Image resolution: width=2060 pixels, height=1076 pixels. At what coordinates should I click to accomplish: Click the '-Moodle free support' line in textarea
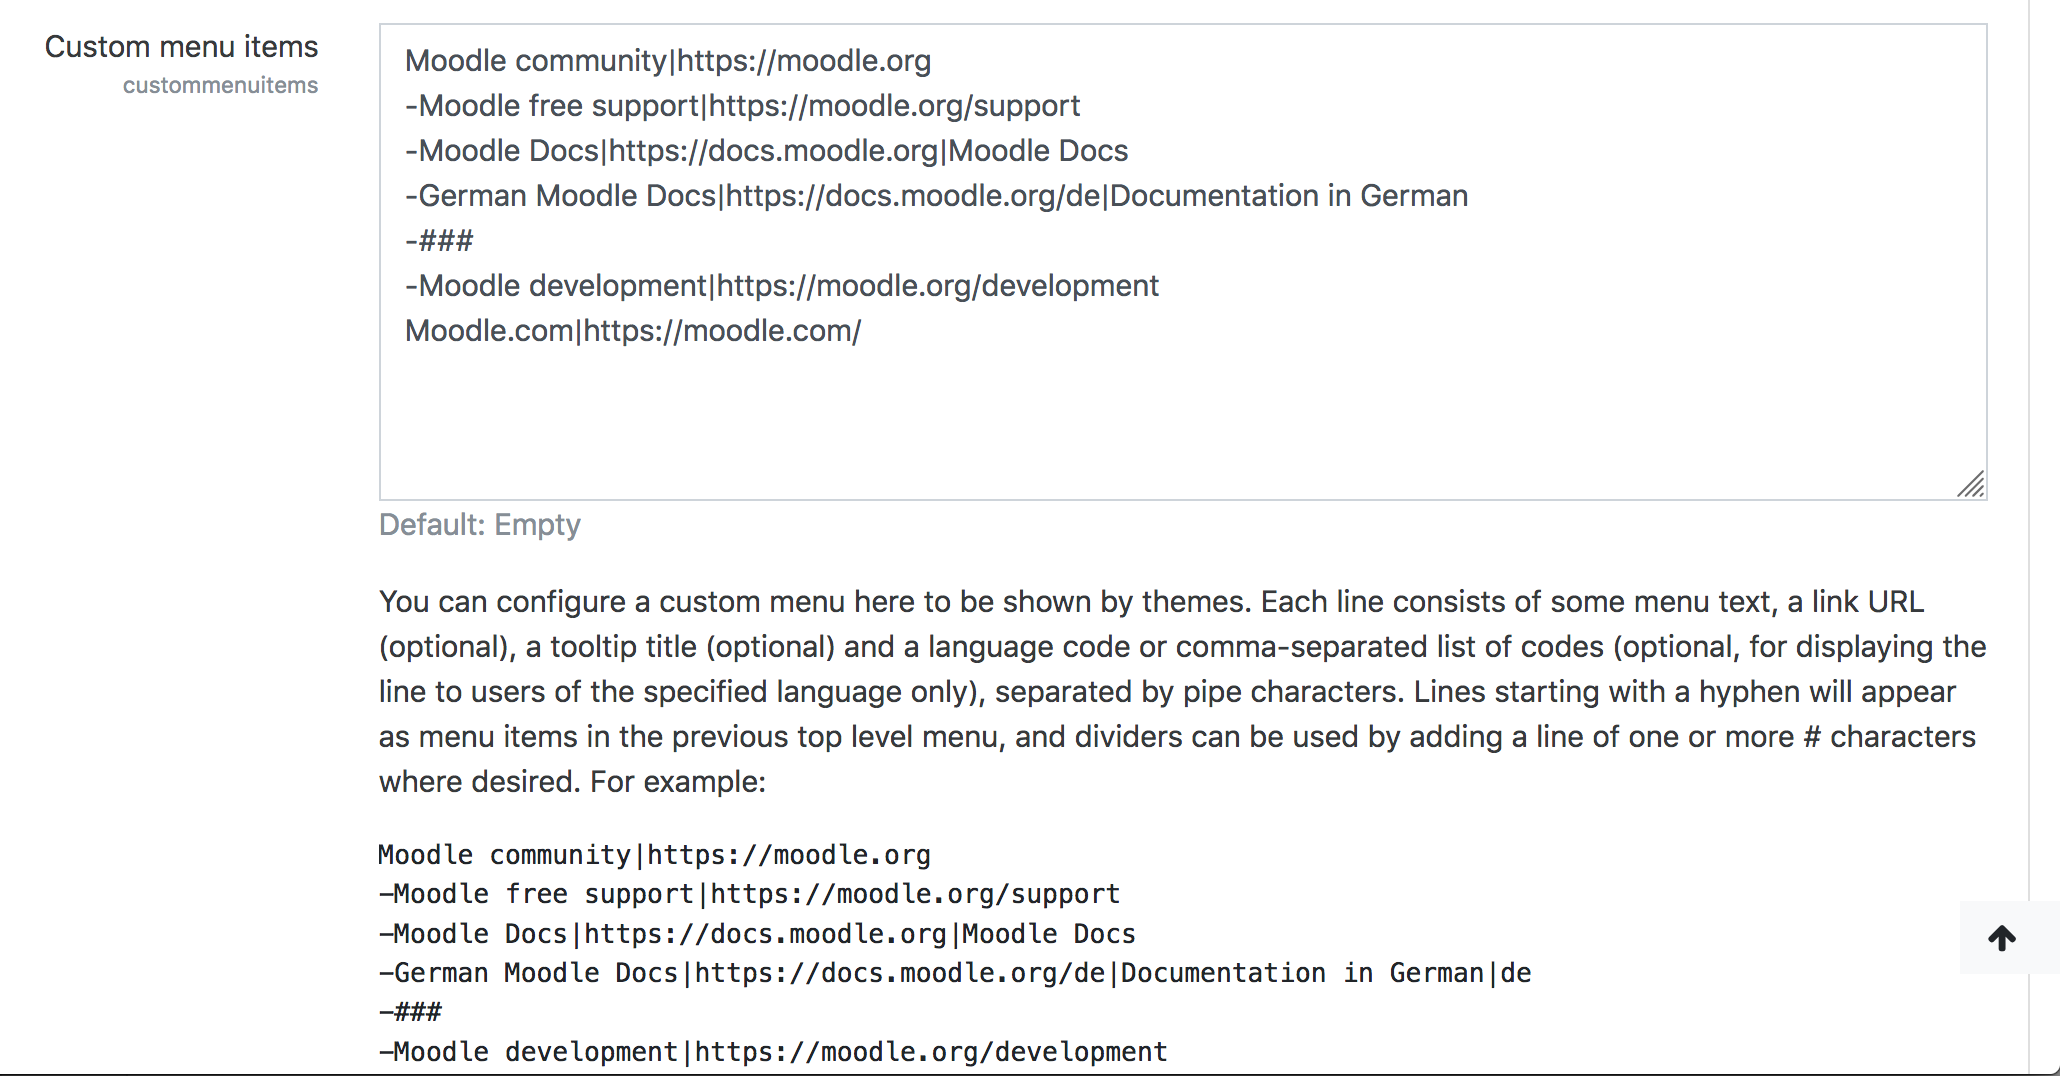(x=743, y=106)
